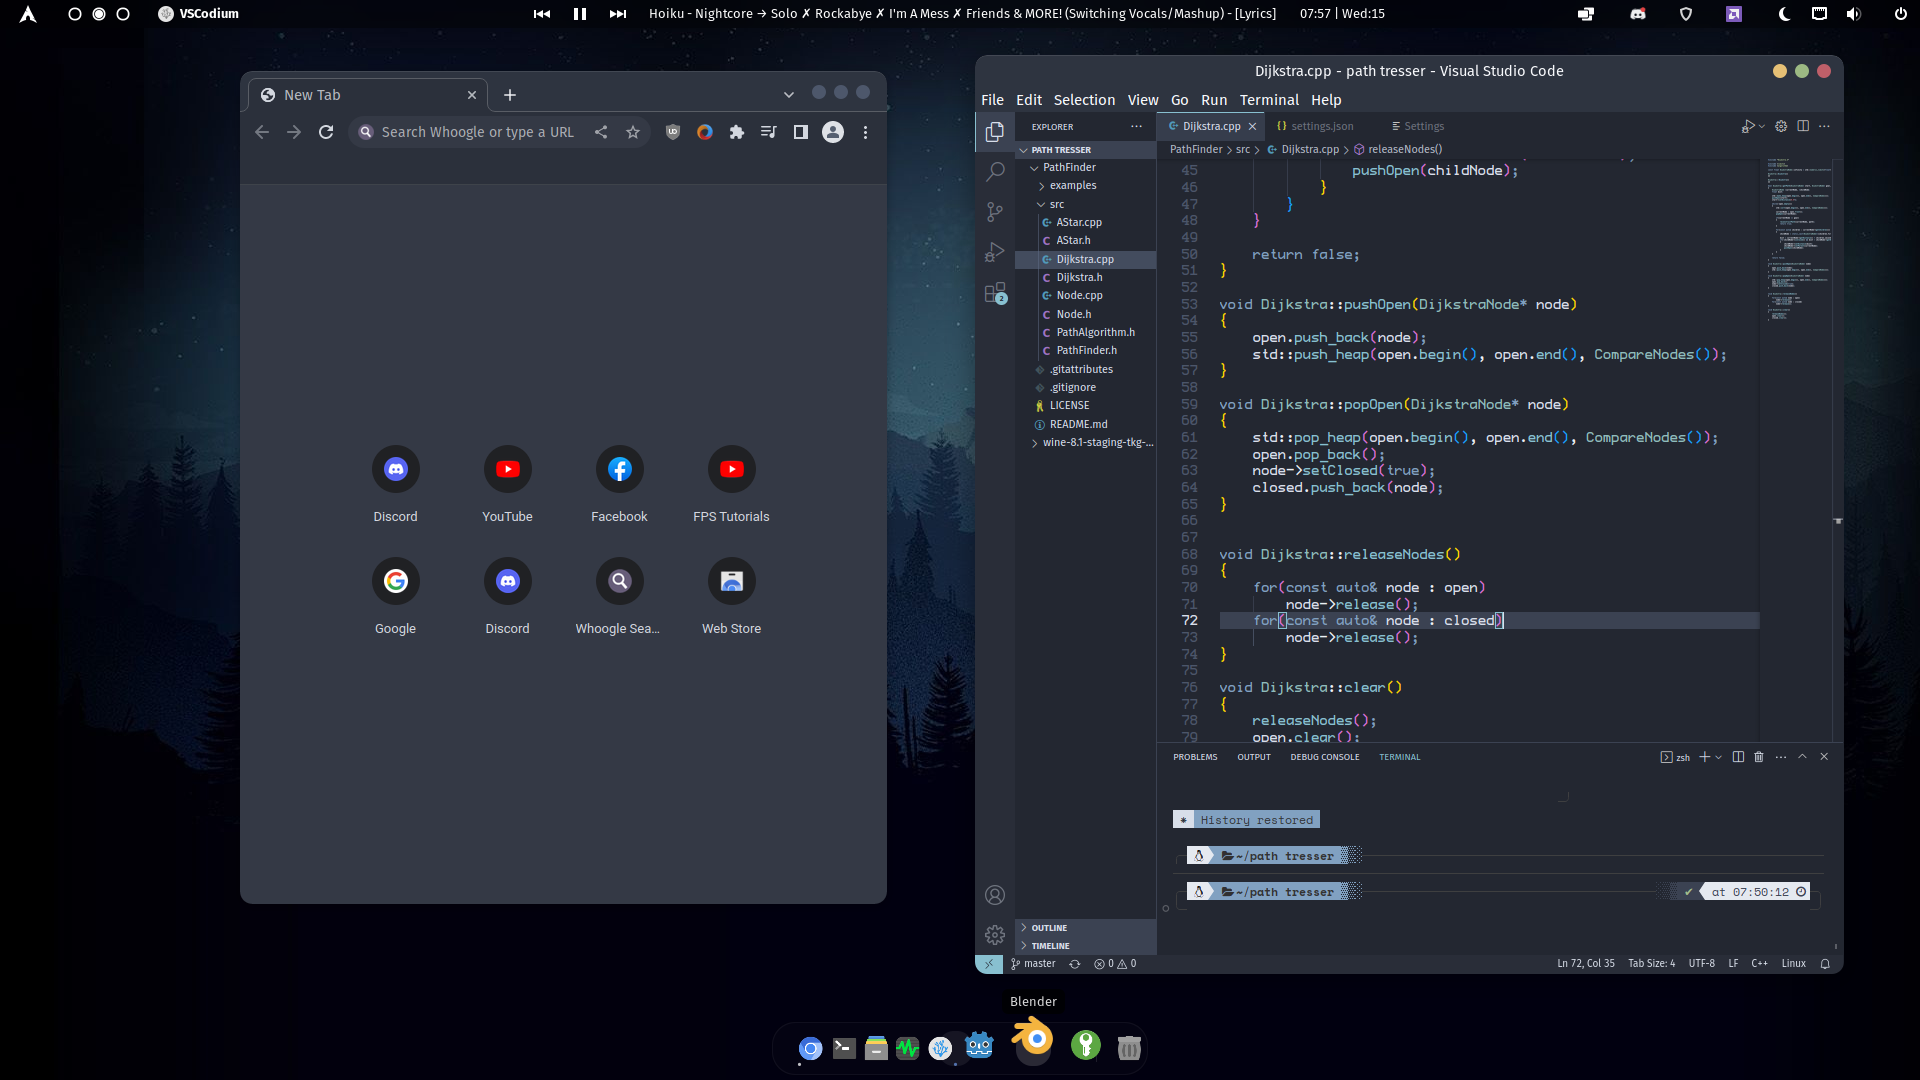The width and height of the screenshot is (1920, 1080).
Task: Open the Terminal menu
Action: click(1269, 99)
